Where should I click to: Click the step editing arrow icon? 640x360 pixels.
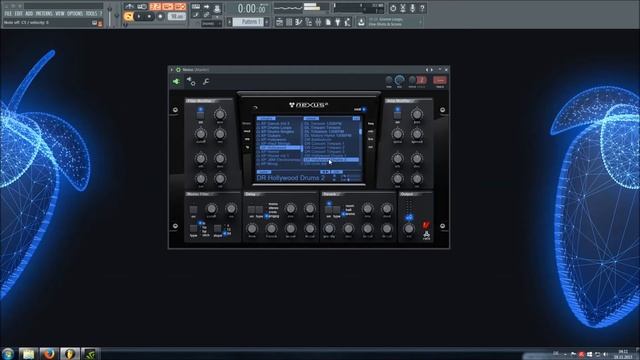206,7
